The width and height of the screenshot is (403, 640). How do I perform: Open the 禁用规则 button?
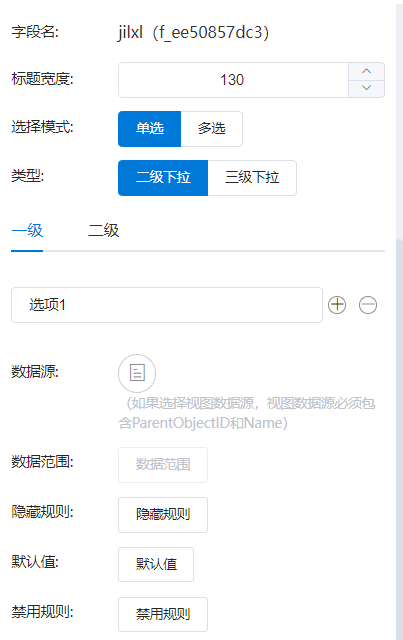click(x=163, y=614)
